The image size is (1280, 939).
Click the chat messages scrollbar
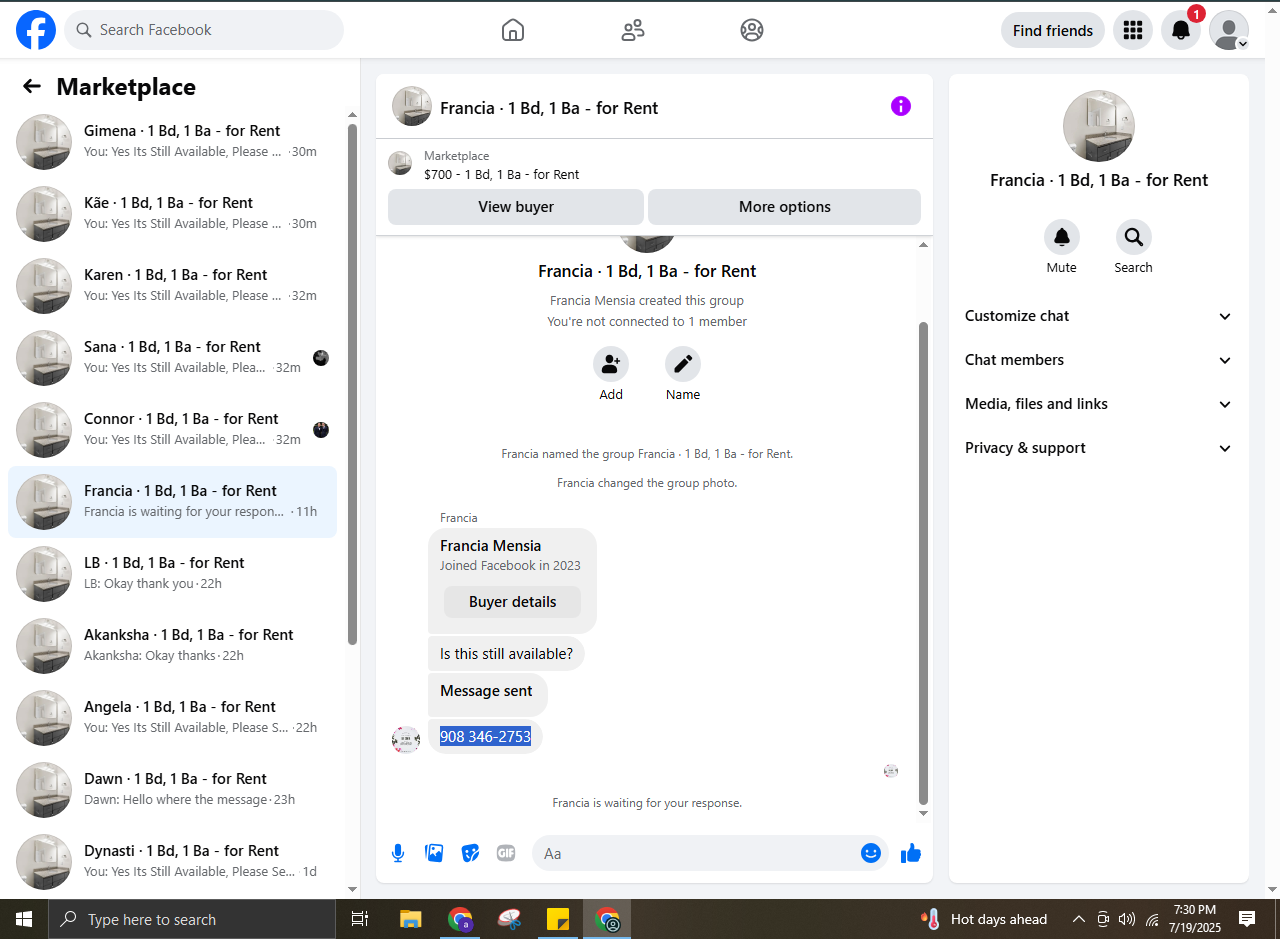[x=923, y=563]
